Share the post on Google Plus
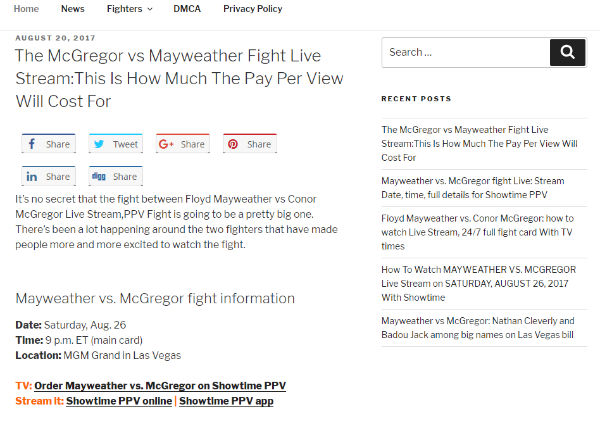Viewport: 600px width, 421px height. point(183,144)
